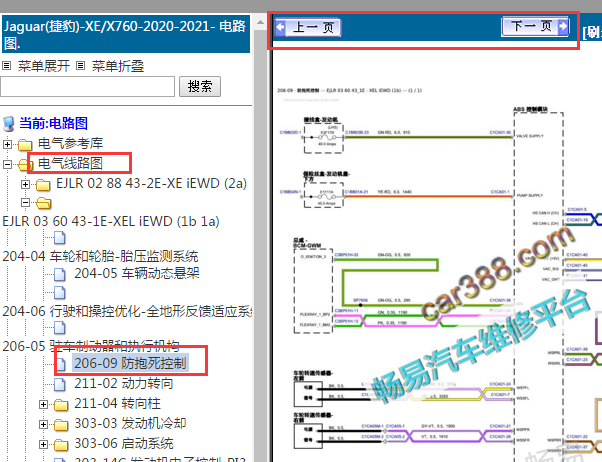
Task: Click the 菜单折叠 list icon
Action: 80,66
